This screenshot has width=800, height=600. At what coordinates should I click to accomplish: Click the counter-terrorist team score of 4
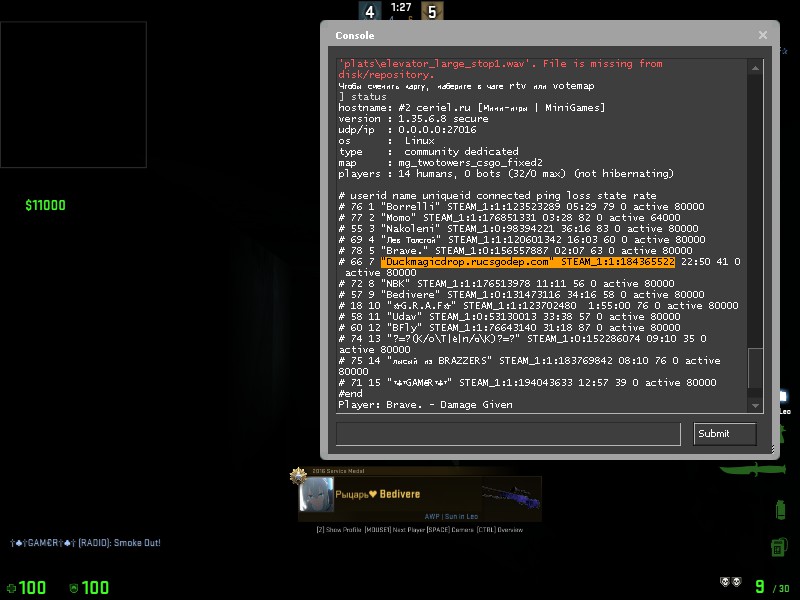(370, 12)
